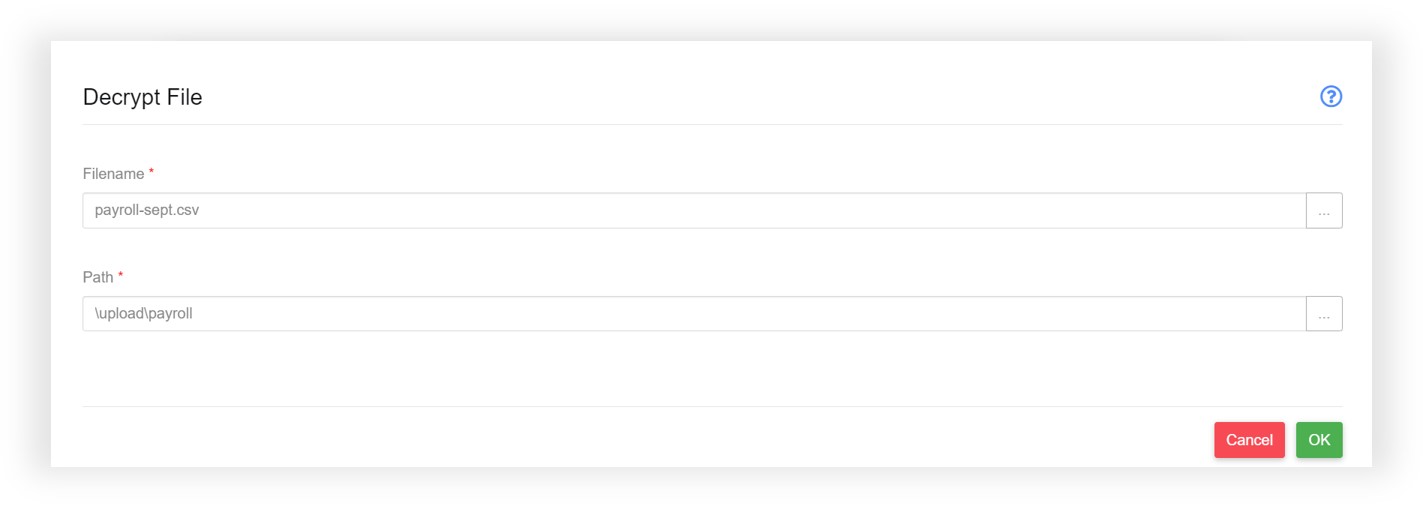Open folder picker next to \upload\payroll
Screen dimensions: 1423x522
coord(1324,314)
